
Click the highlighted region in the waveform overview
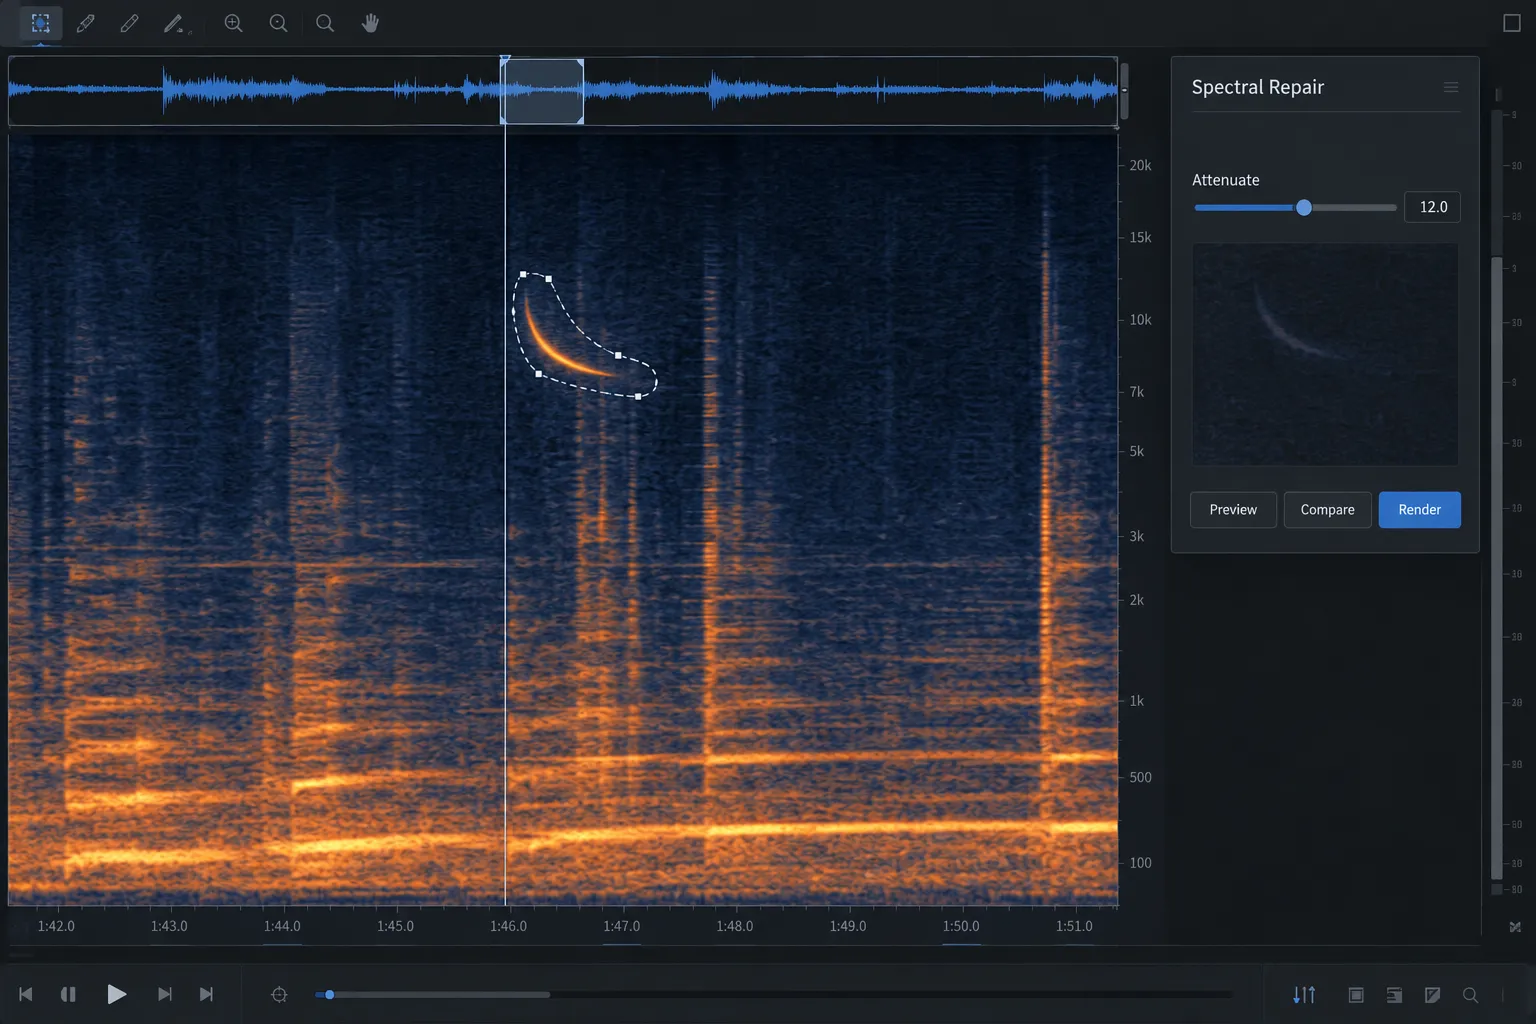(x=542, y=91)
